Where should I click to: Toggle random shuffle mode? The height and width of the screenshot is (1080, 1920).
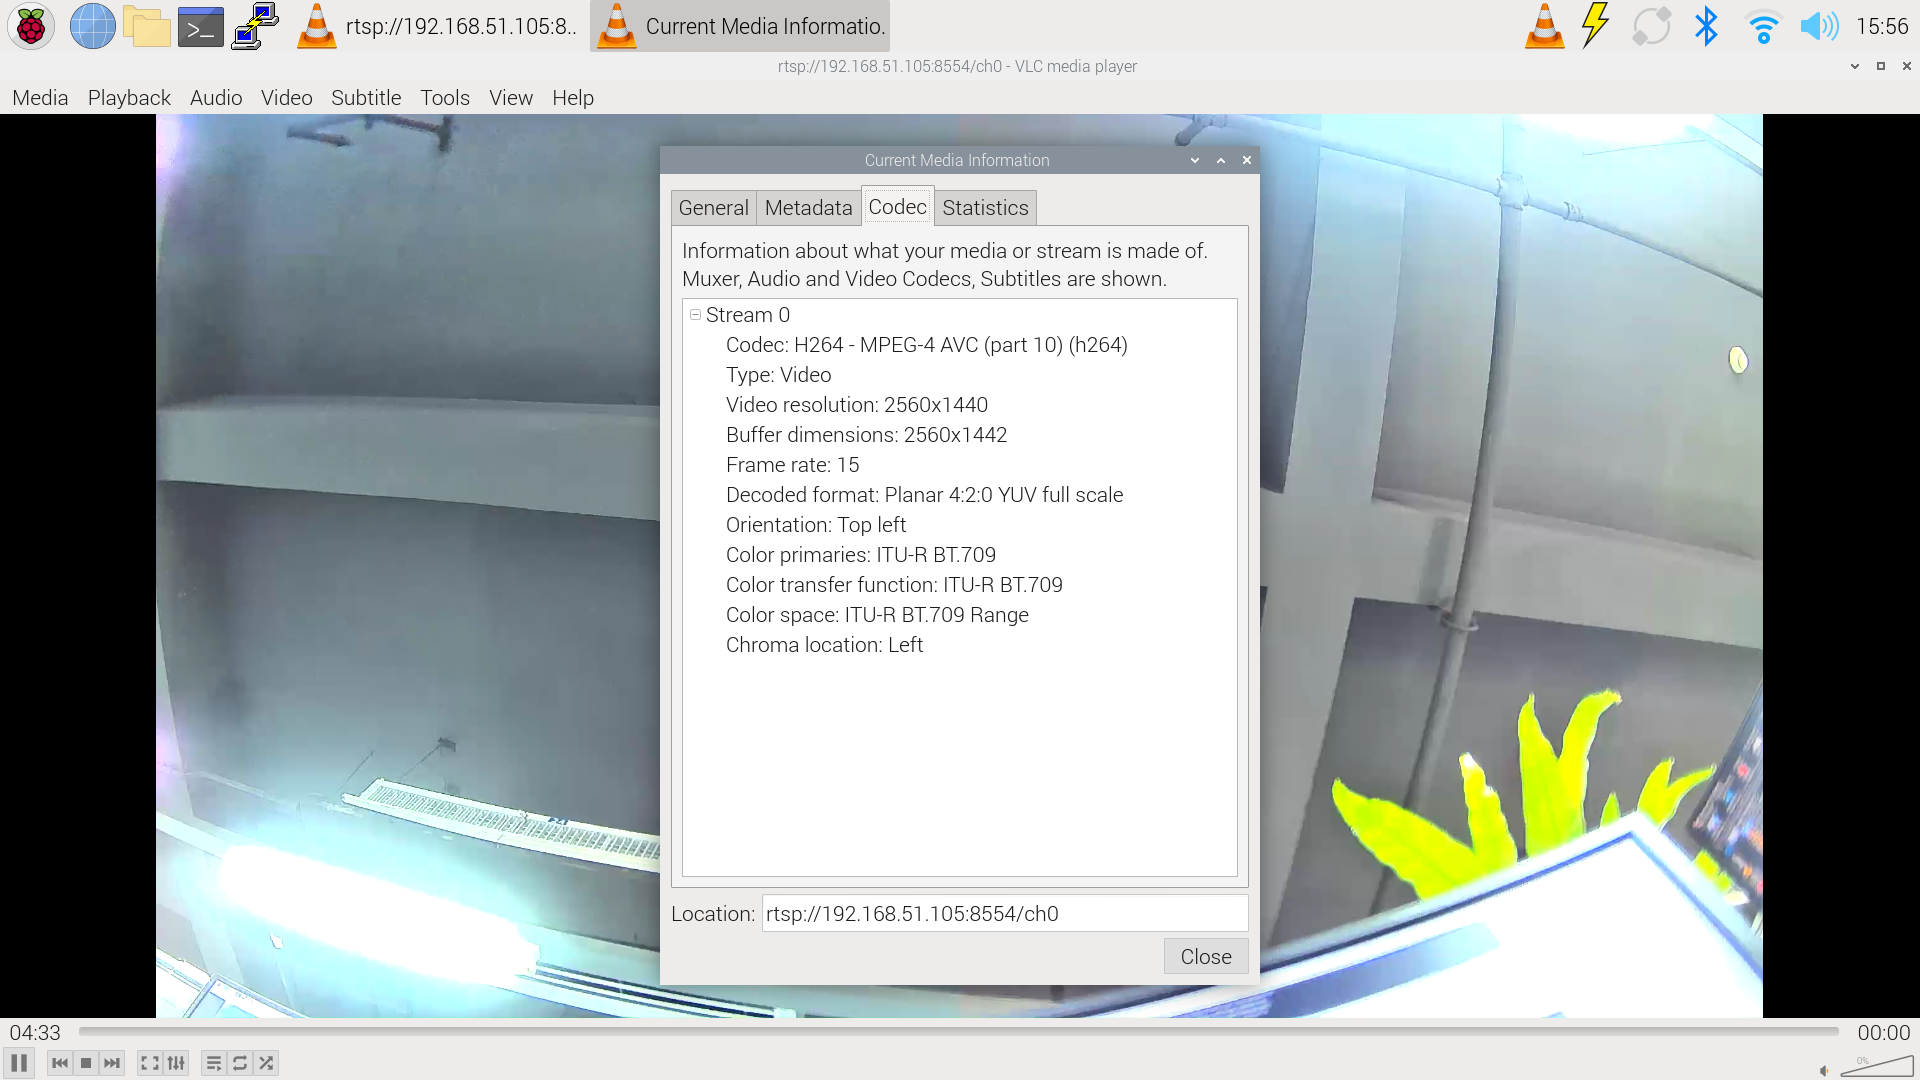266,1063
